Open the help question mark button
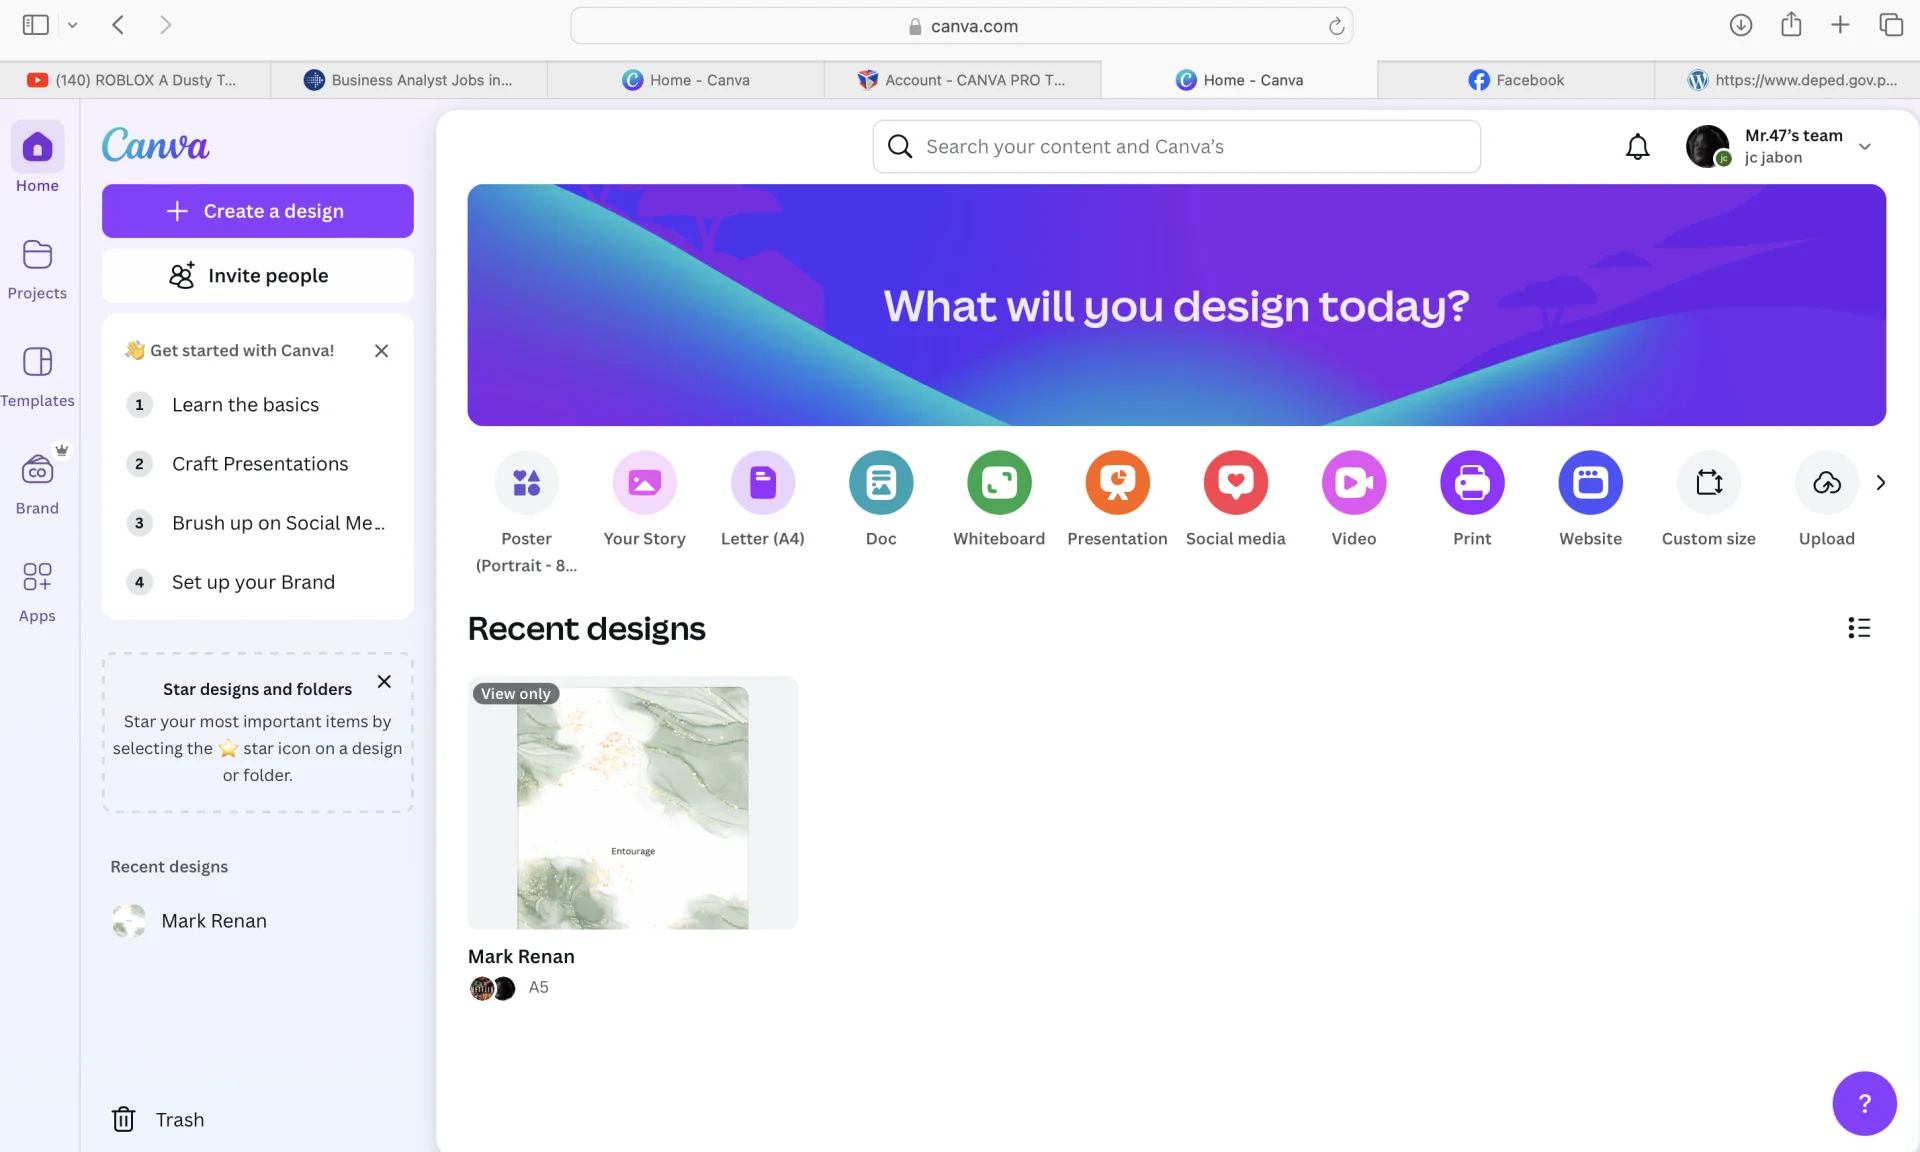Viewport: 1920px width, 1152px height. (x=1864, y=1104)
